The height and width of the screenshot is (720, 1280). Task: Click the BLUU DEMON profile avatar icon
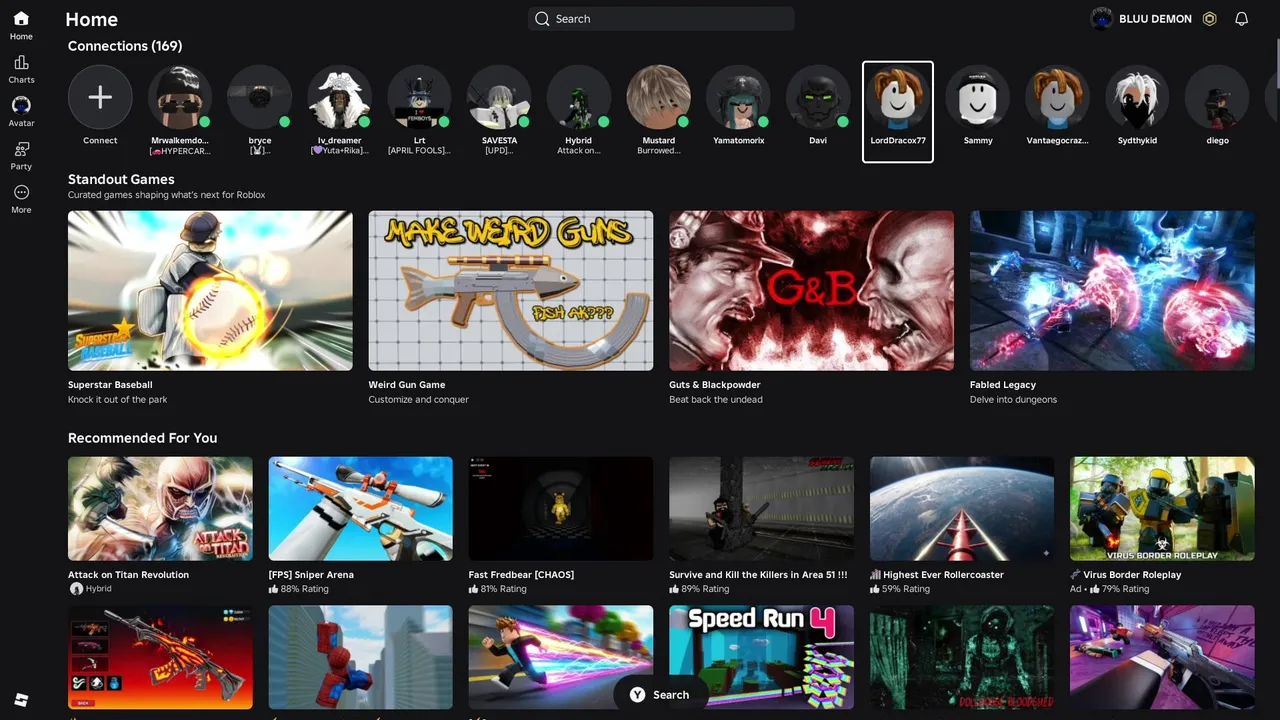tap(1101, 19)
